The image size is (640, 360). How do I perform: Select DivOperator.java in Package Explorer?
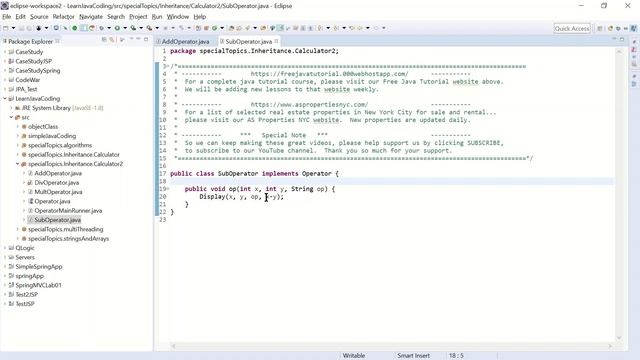(56, 182)
